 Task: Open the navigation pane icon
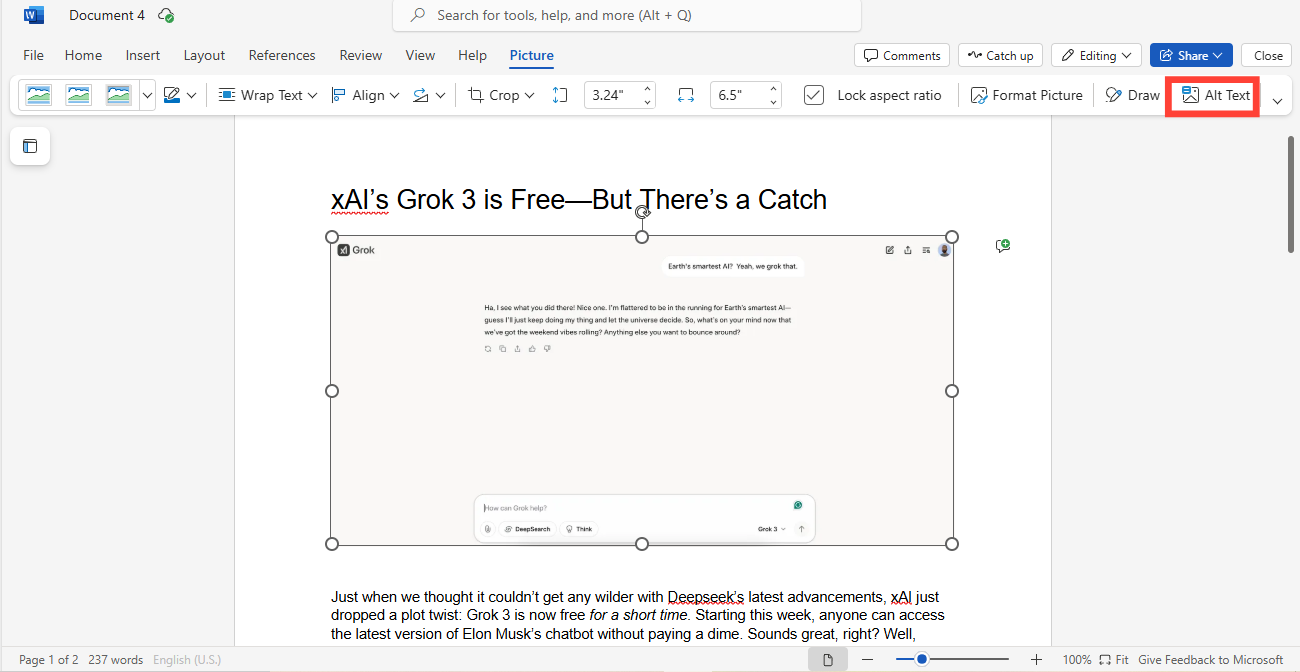30,147
